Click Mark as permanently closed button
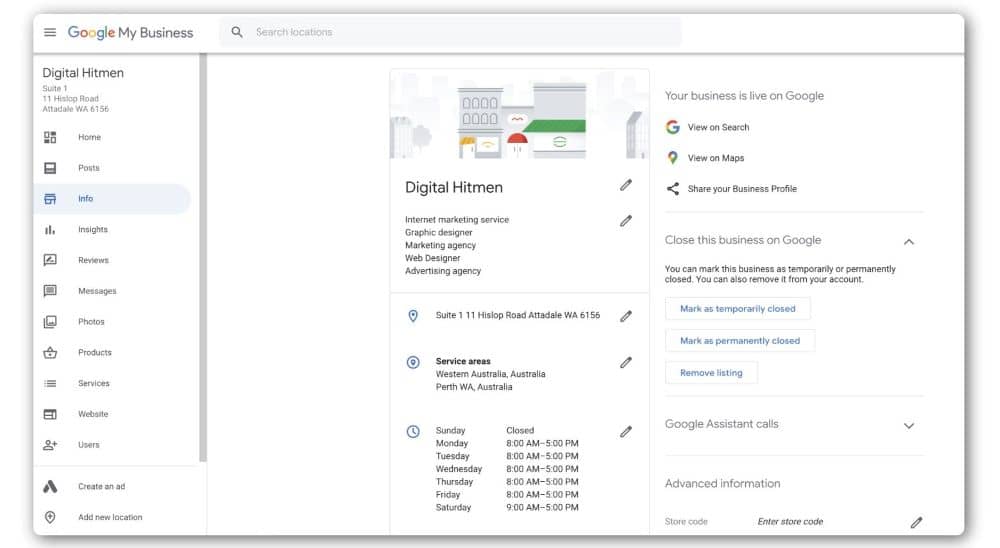1000x548 pixels. tap(740, 341)
